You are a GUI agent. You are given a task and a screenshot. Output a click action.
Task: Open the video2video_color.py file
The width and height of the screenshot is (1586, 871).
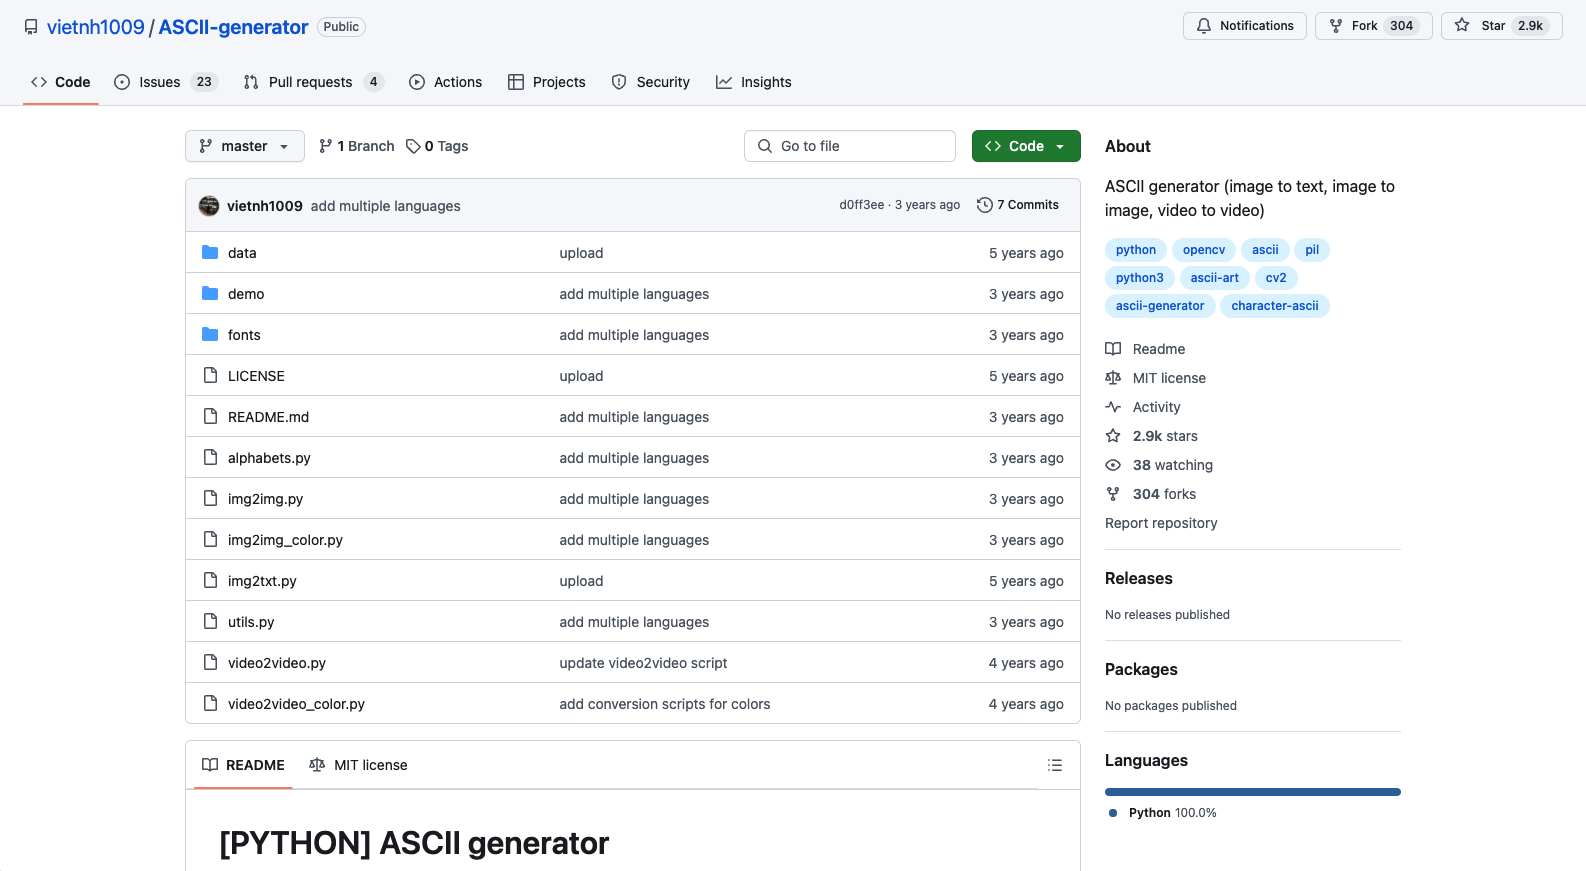pos(296,704)
